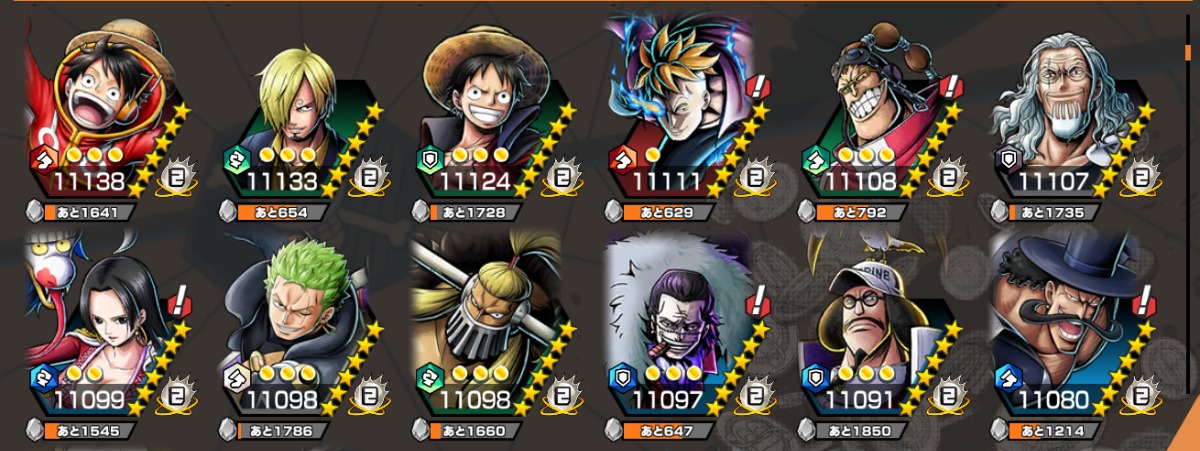Click the green runner class icon beside 11133
Image resolution: width=1200 pixels, height=451 pixels.
(236, 158)
